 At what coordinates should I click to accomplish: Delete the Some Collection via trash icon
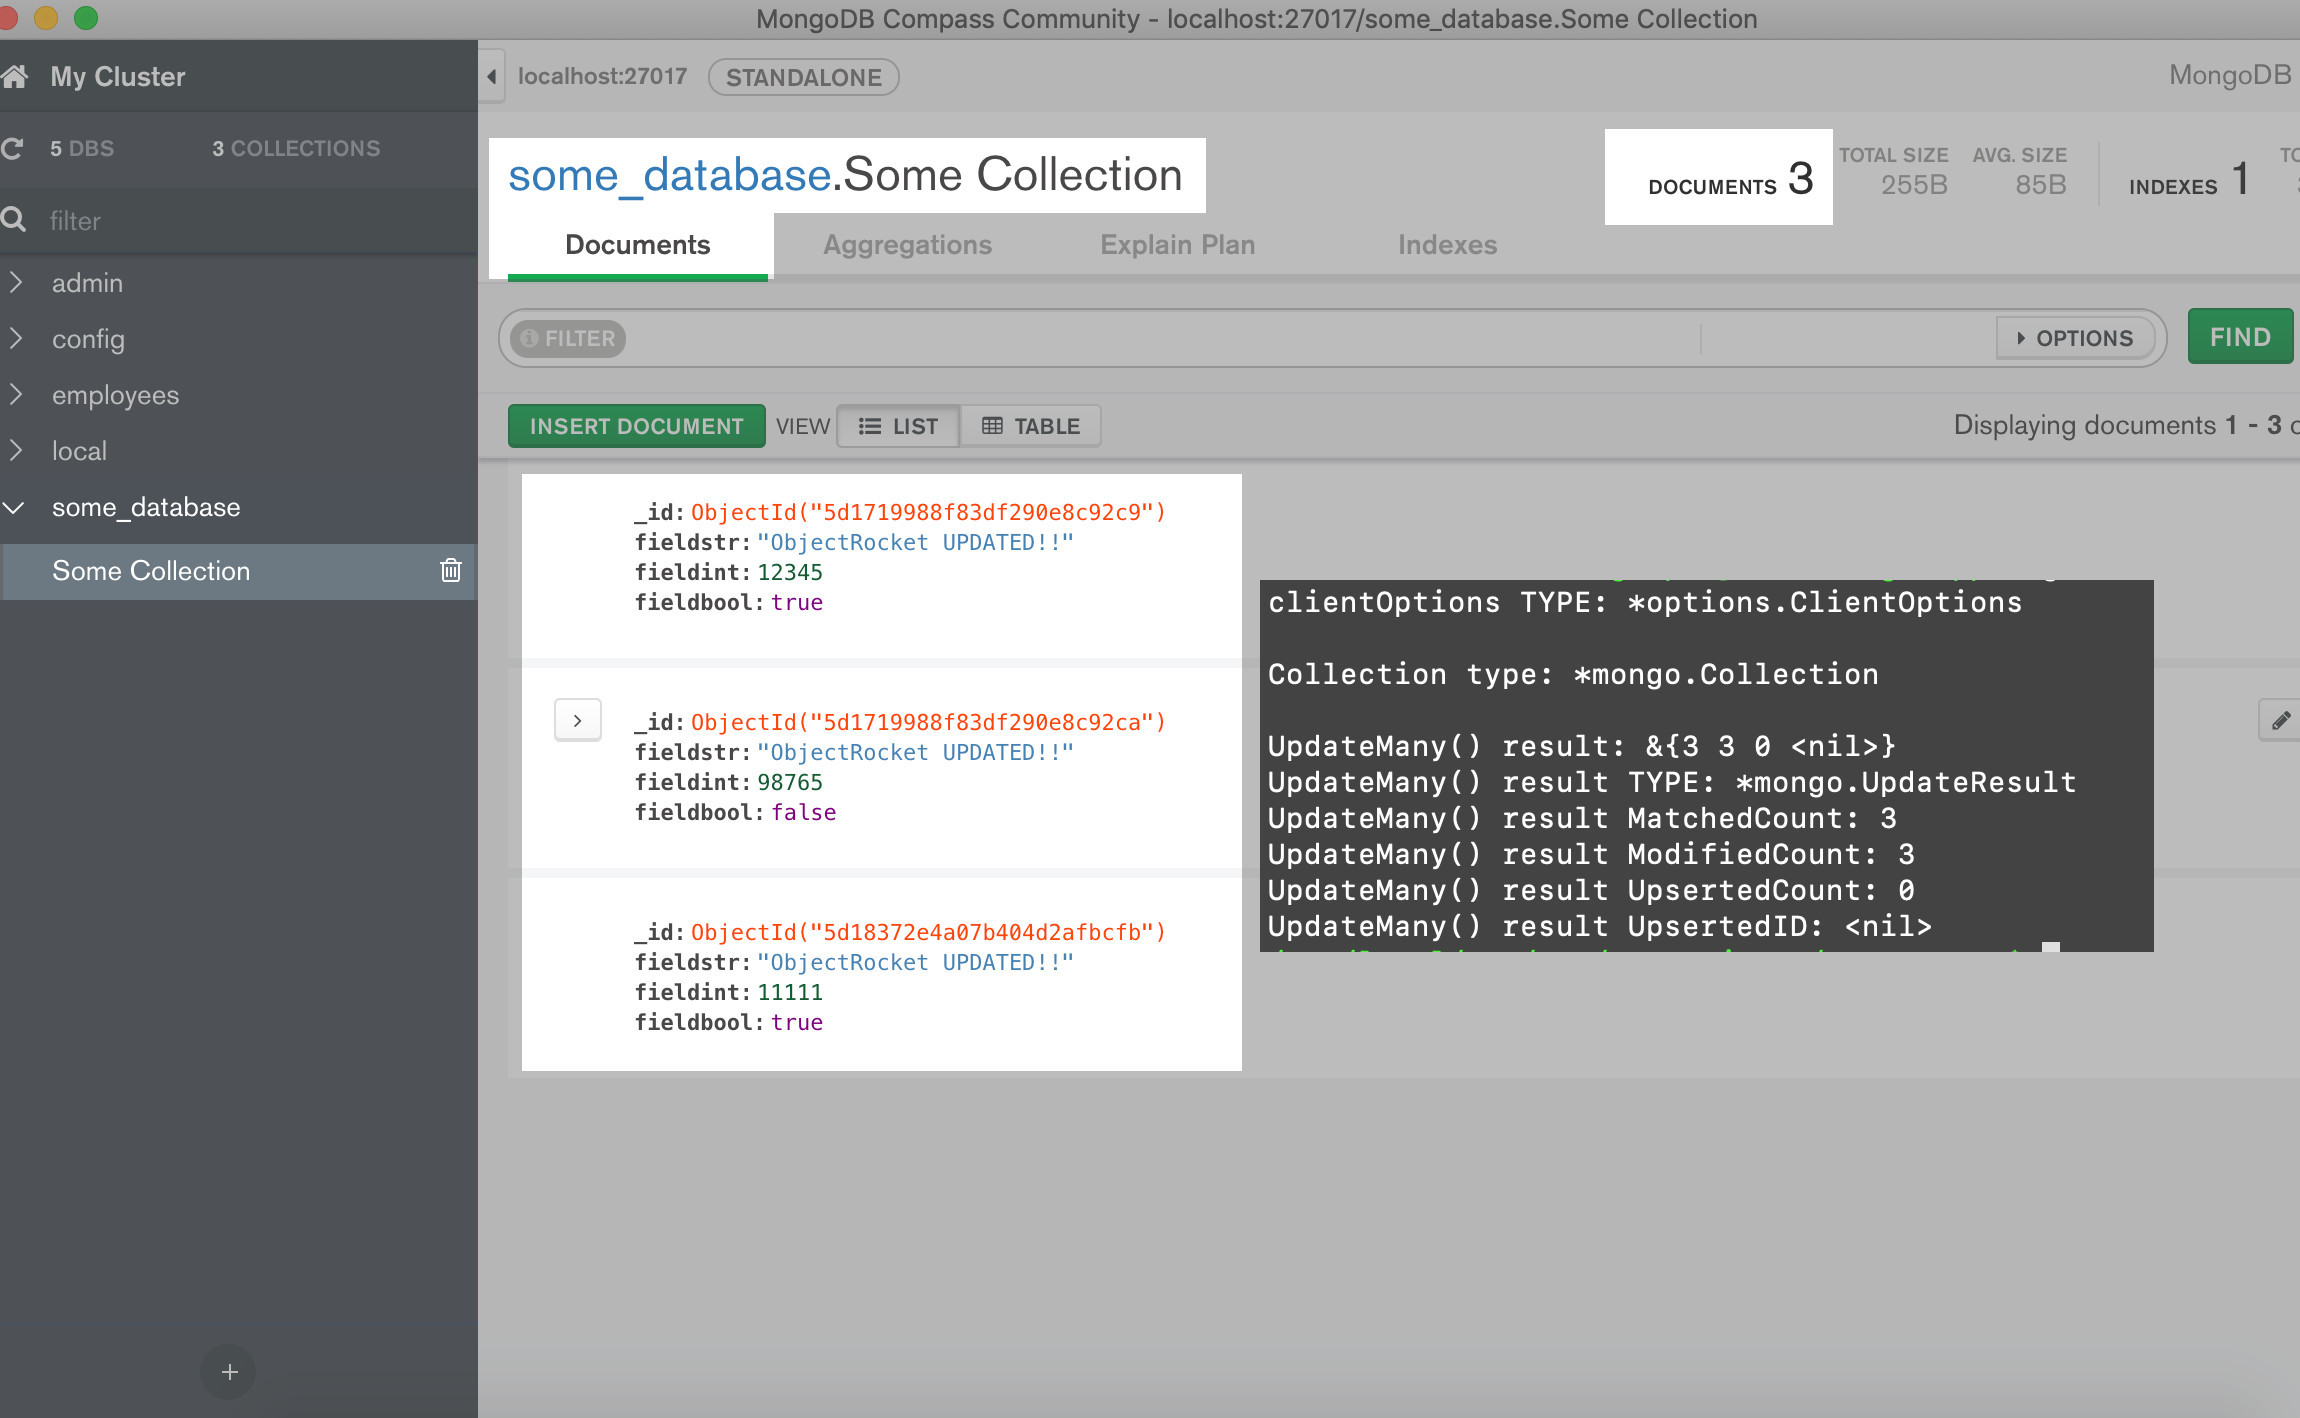450,571
